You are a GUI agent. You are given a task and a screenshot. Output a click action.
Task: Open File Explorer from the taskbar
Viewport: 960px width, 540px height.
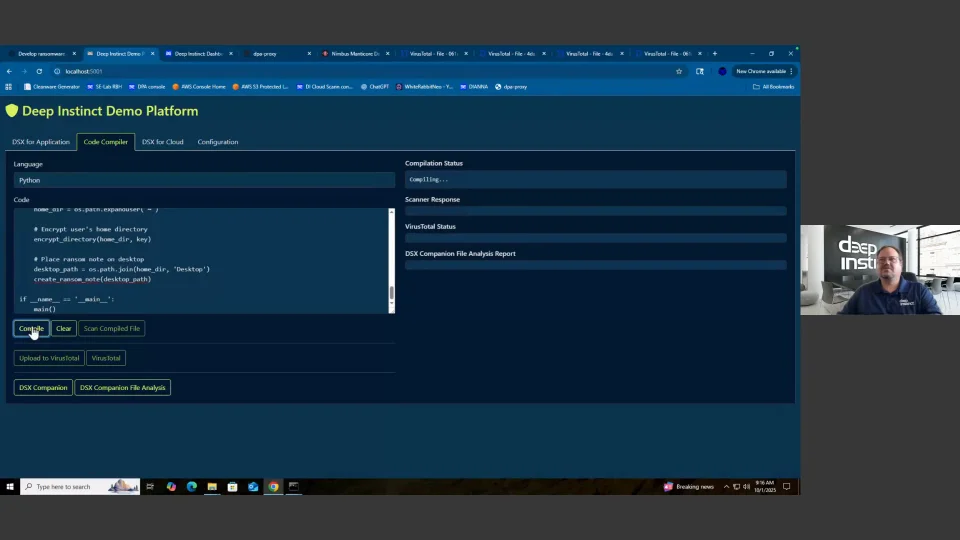(212, 487)
